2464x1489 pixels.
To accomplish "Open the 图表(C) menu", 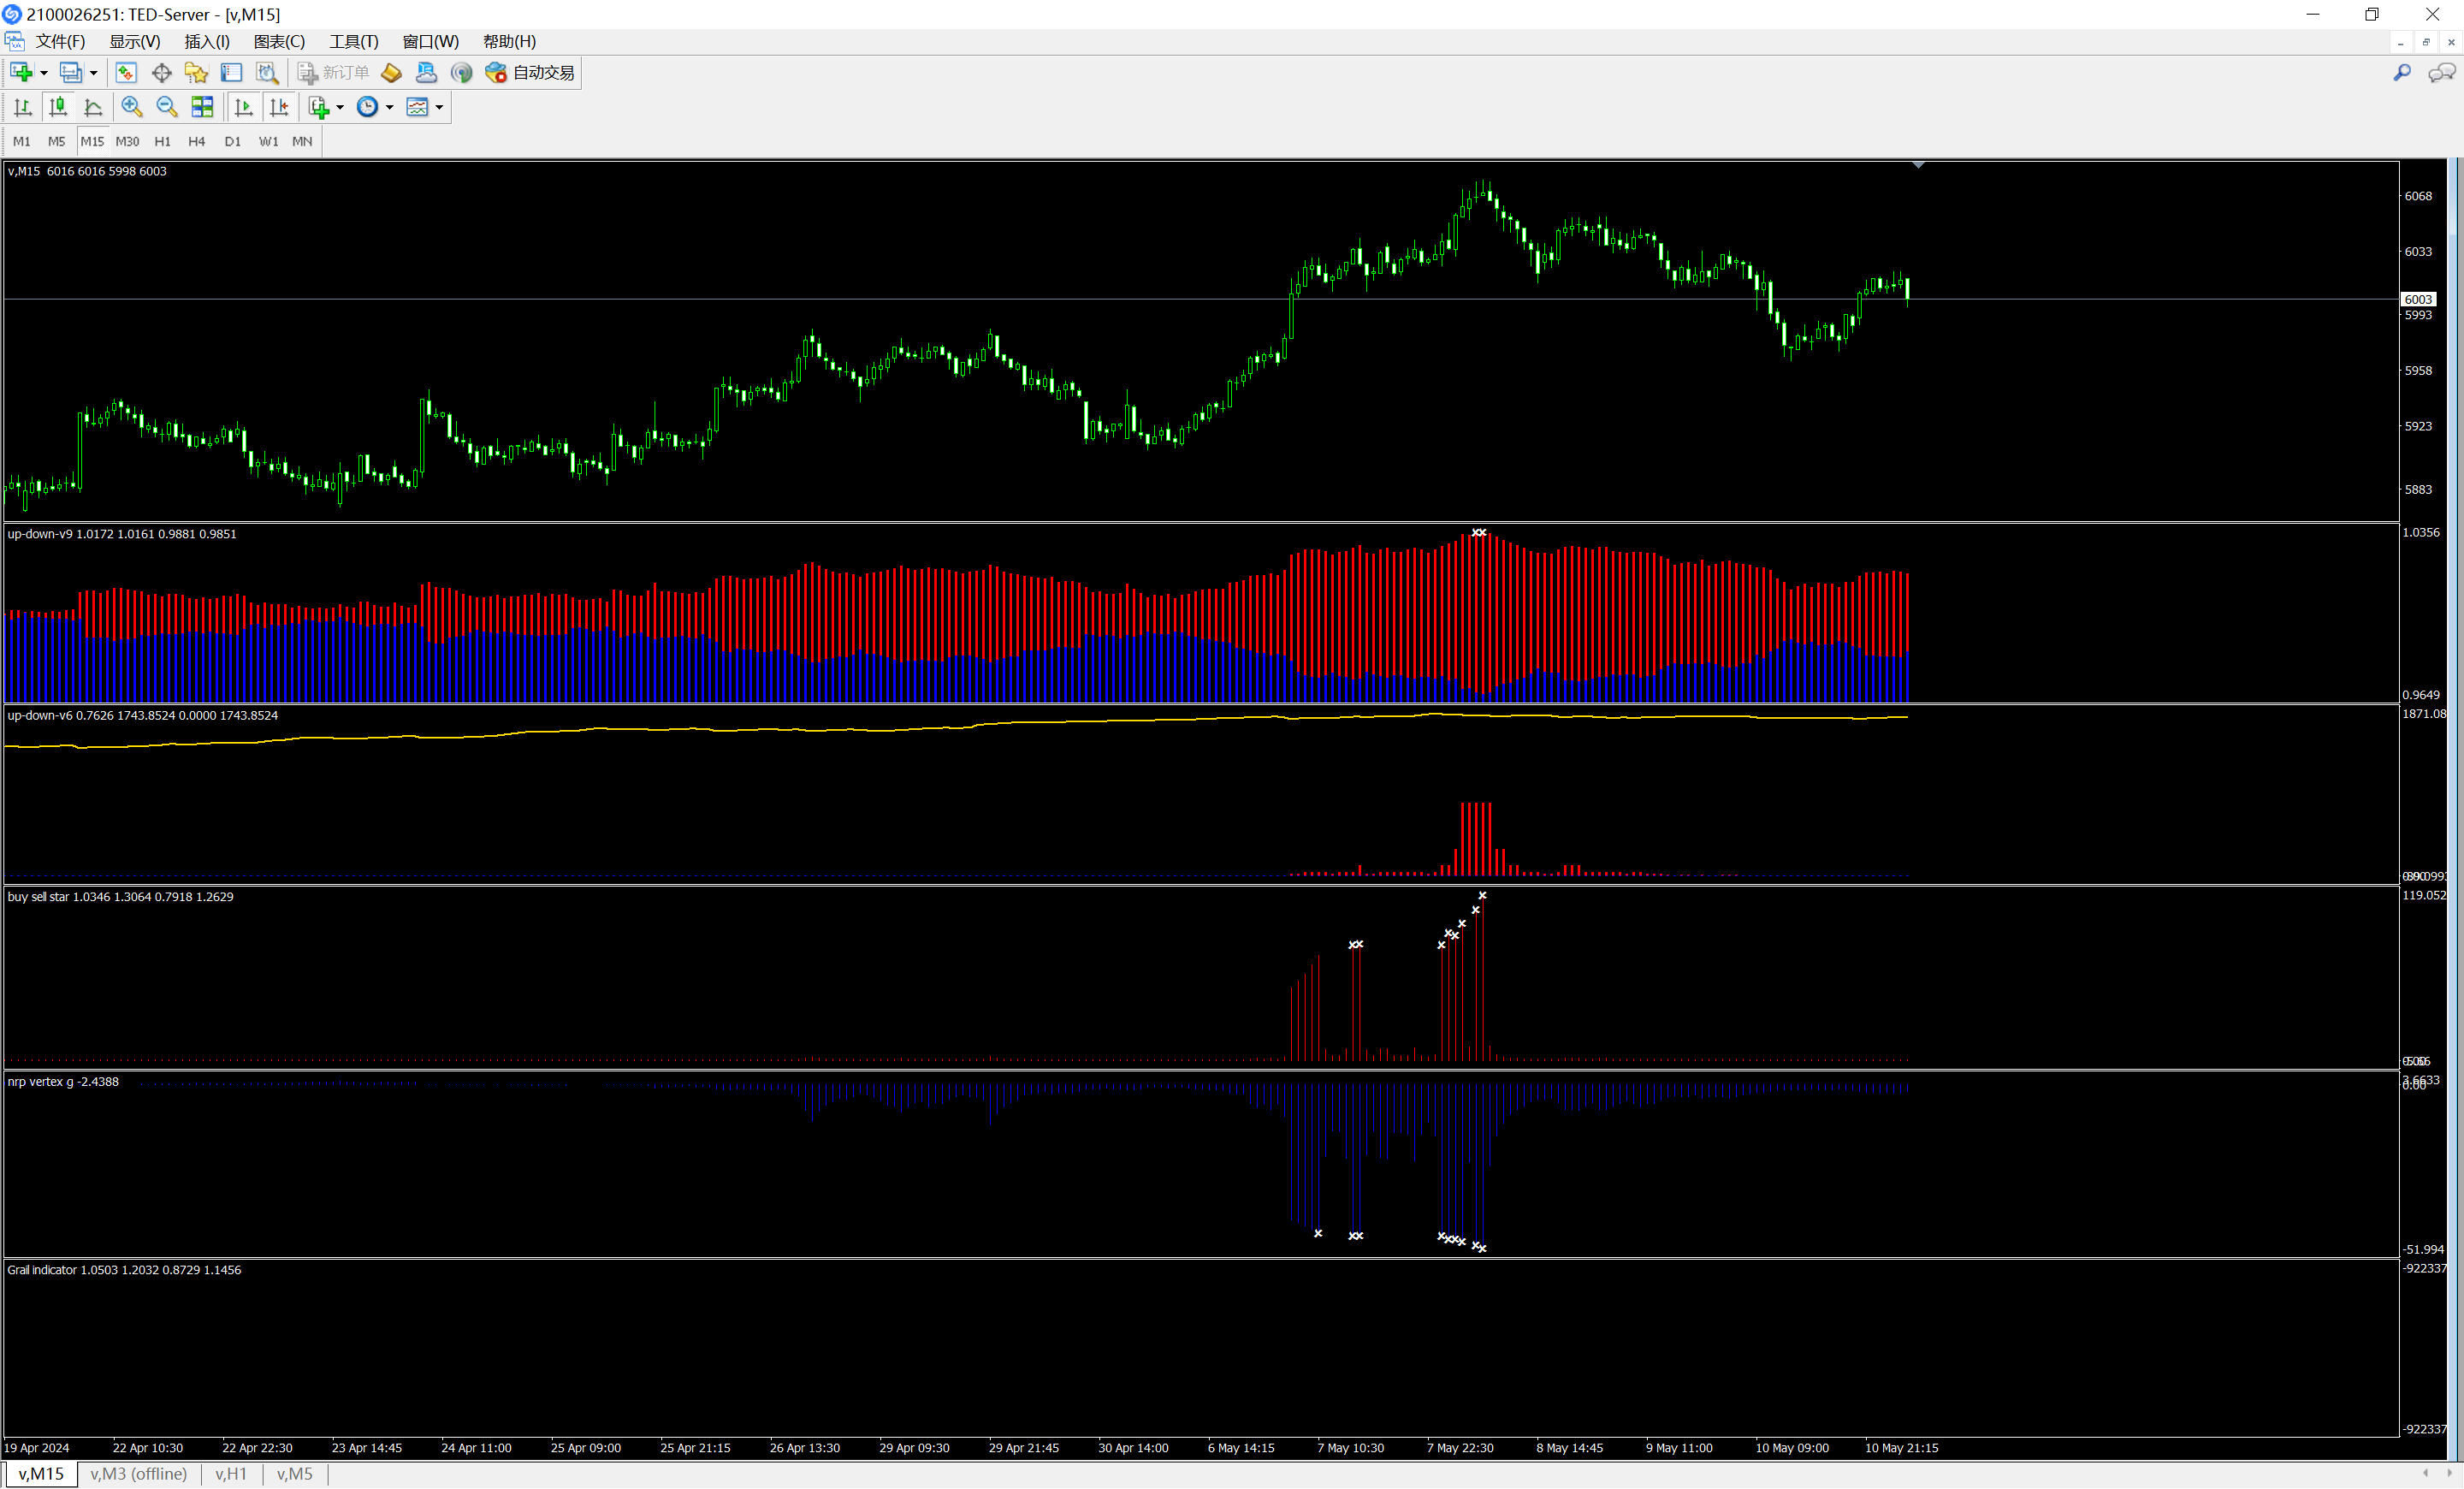I will click(x=279, y=41).
